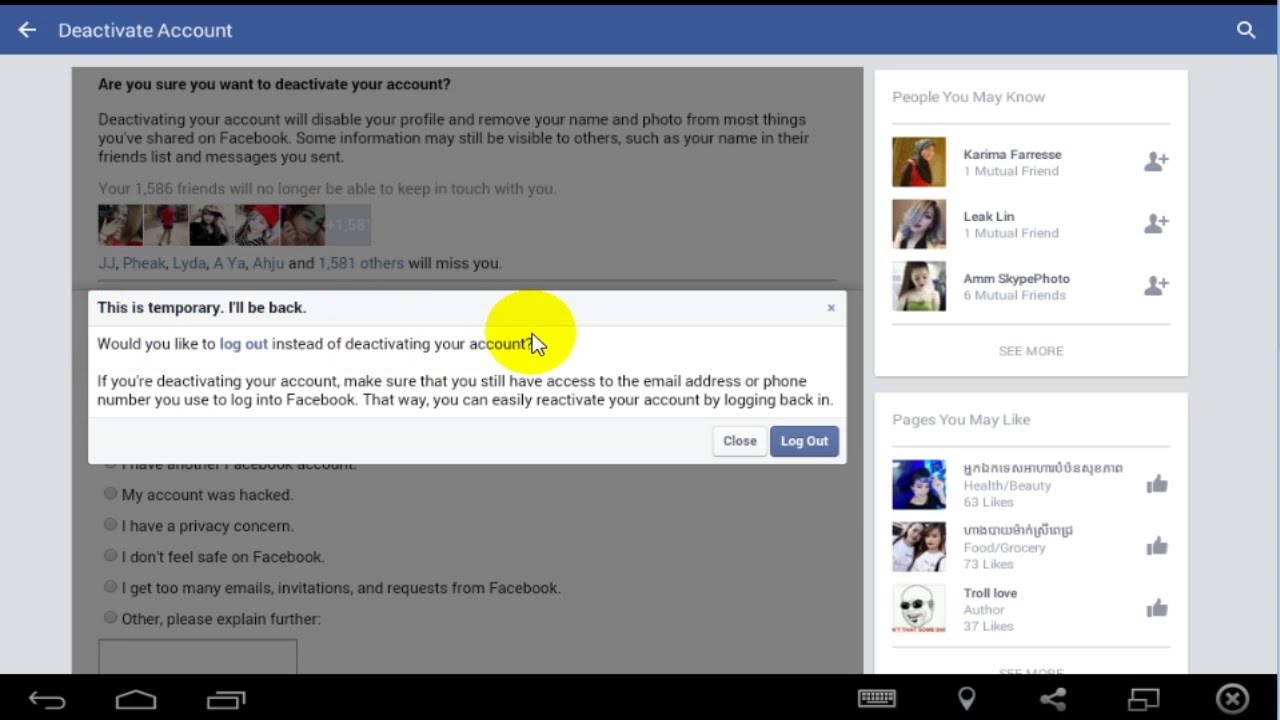Like the Health/Beauty page
The image size is (1280, 720).
point(1157,485)
